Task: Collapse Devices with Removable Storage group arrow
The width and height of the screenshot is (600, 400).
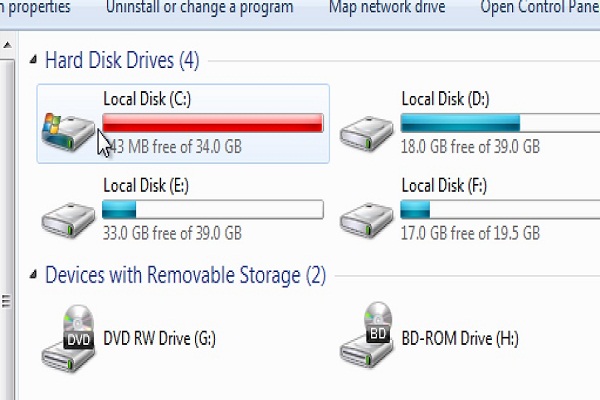Action: click(x=34, y=274)
